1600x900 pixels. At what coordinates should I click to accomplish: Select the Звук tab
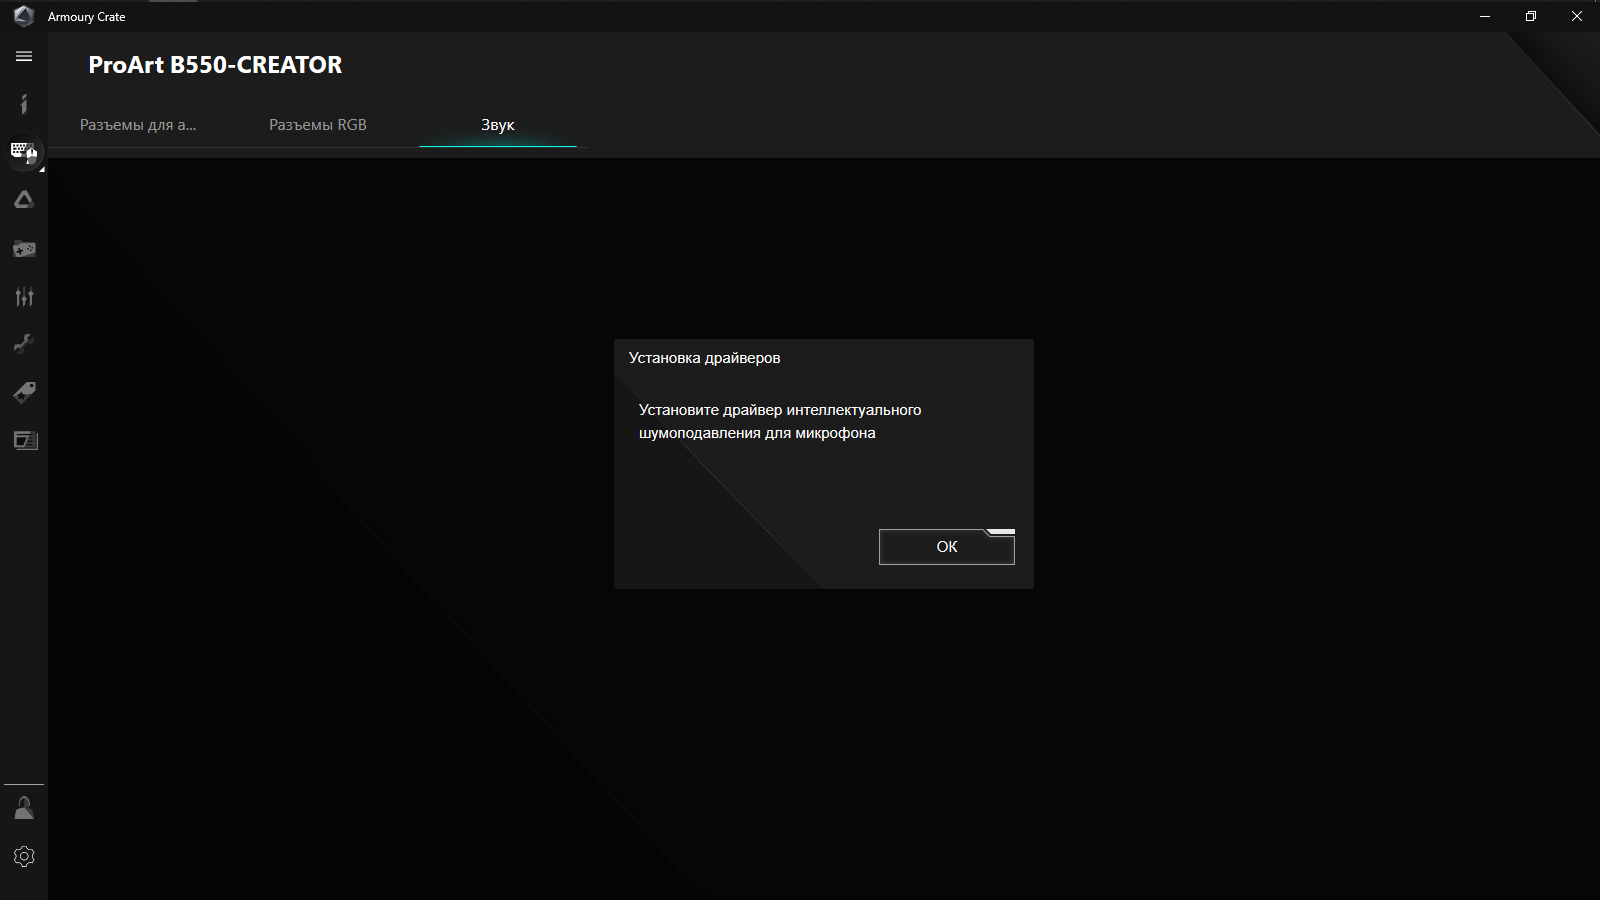[498, 125]
